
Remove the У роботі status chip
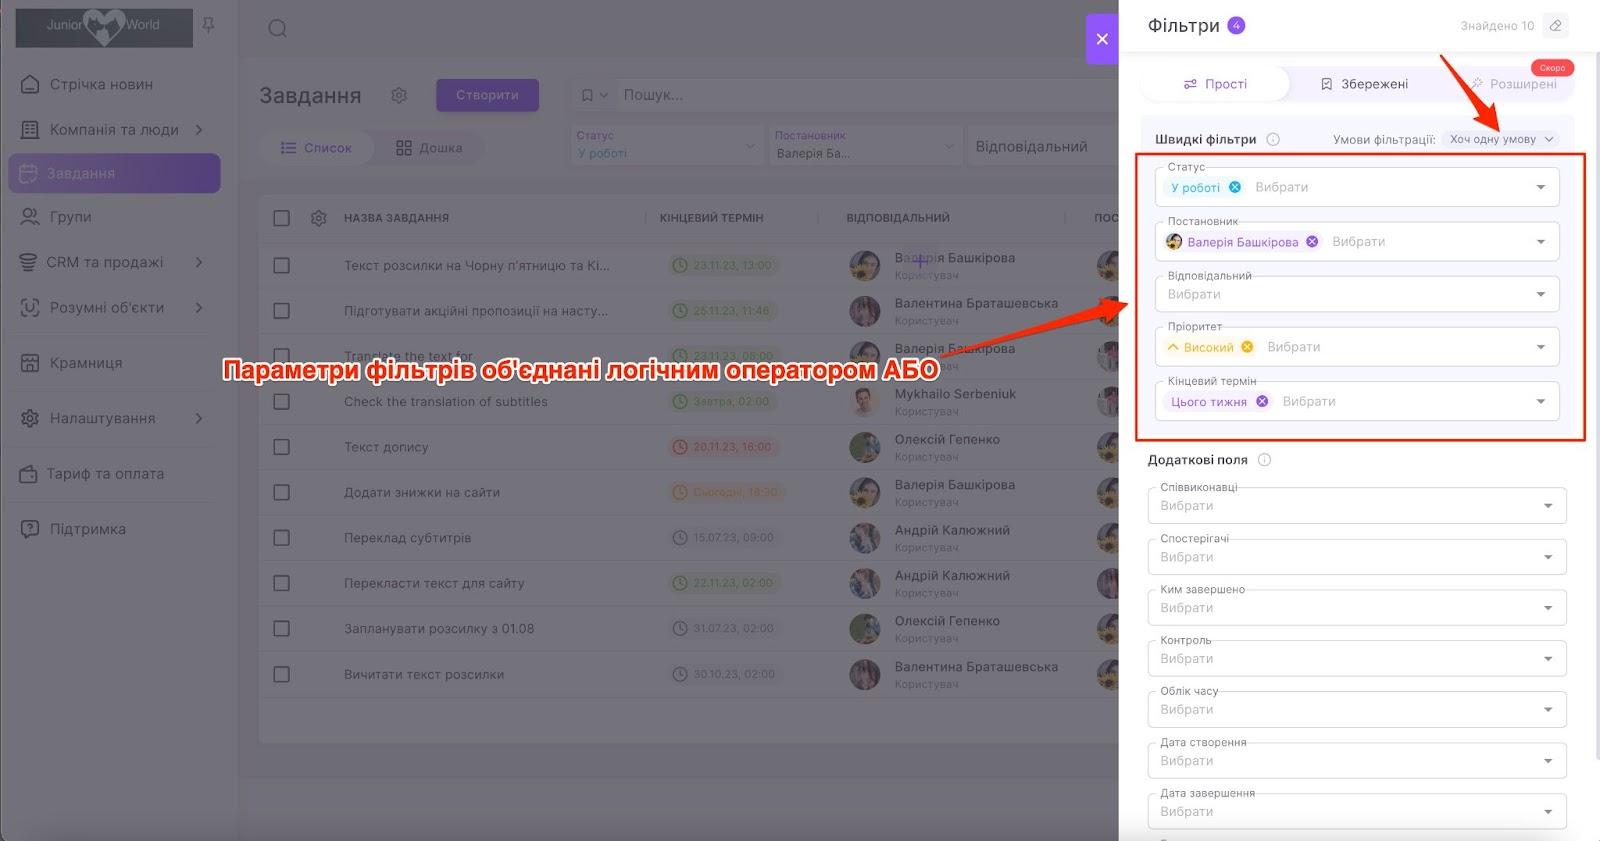[1235, 187]
